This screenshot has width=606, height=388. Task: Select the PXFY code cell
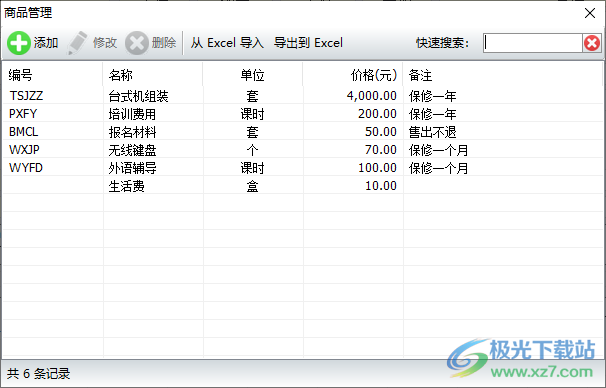tap(23, 114)
